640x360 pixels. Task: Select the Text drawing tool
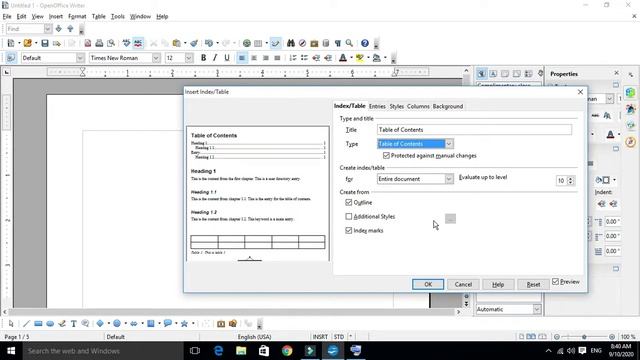[73, 324]
